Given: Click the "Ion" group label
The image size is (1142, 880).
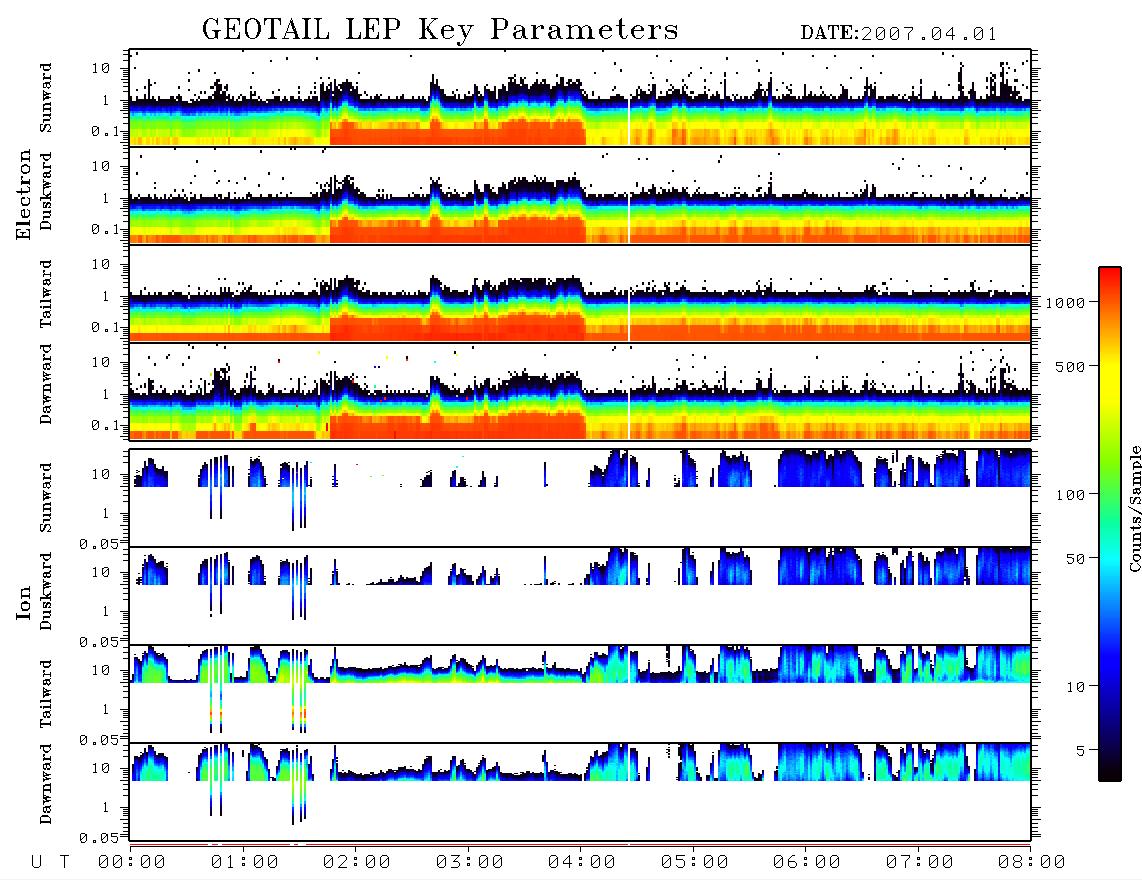Looking at the screenshot, I should pyautogui.click(x=23, y=602).
